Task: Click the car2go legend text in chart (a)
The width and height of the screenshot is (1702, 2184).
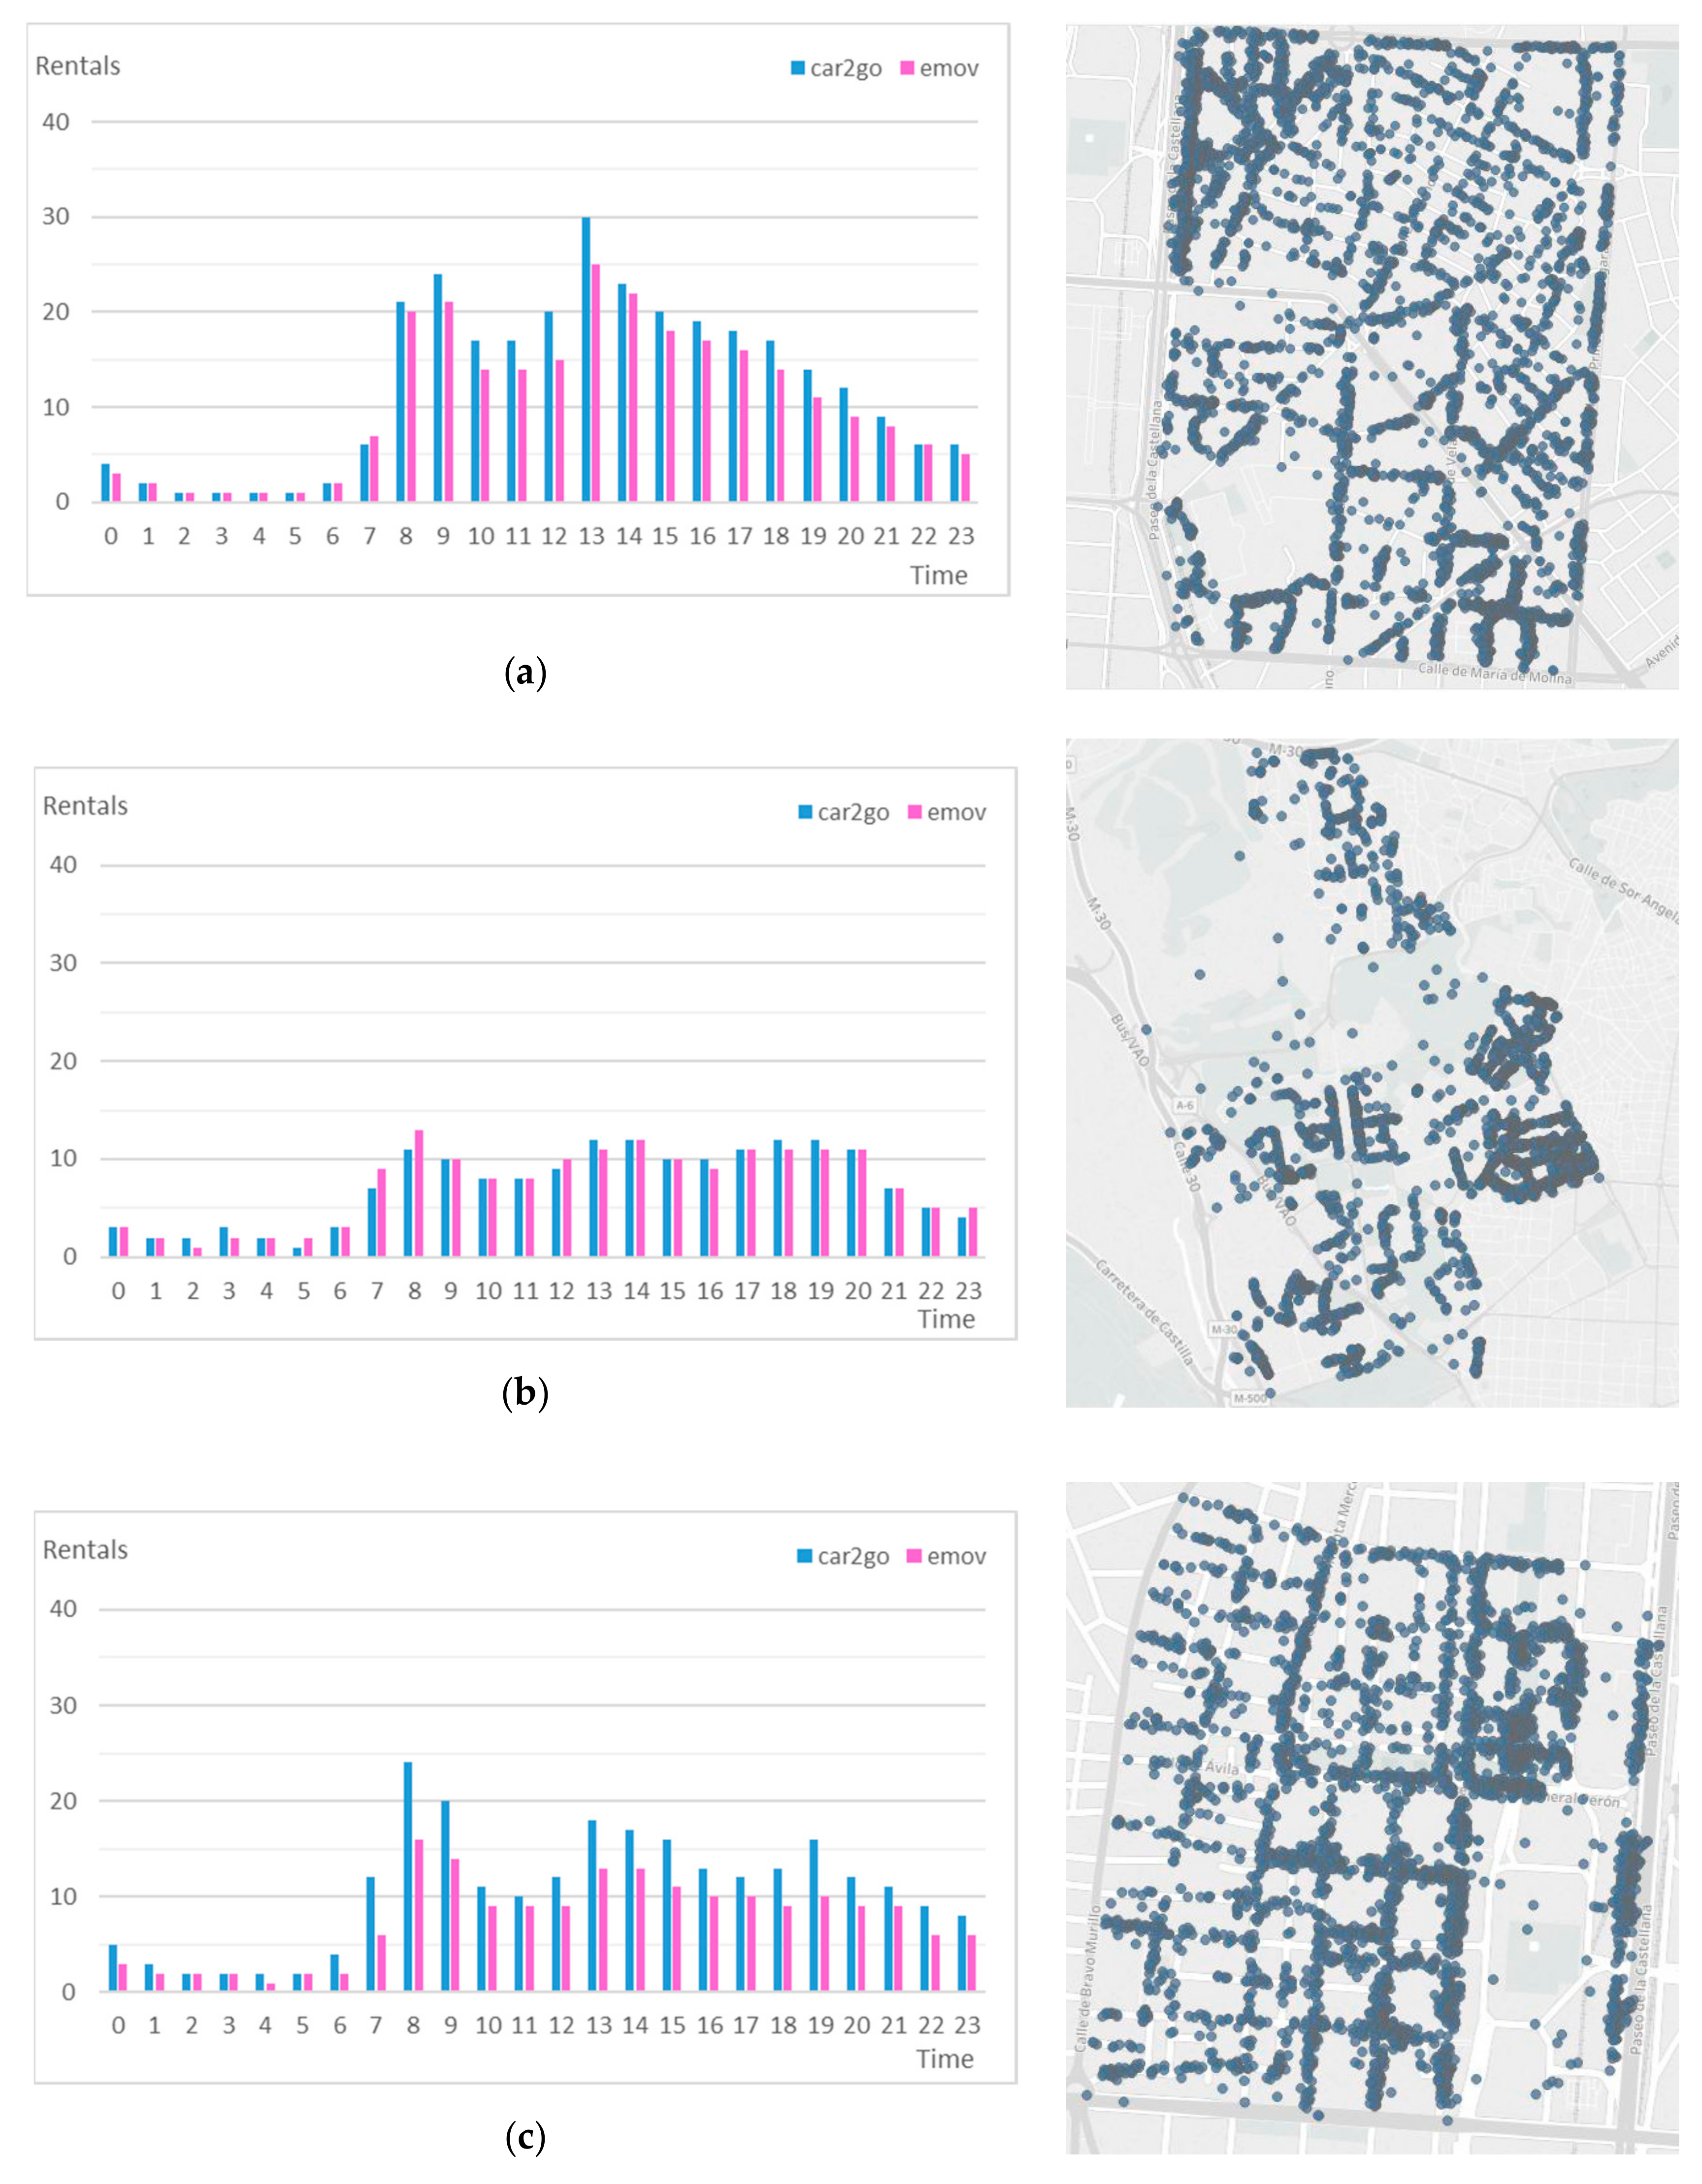Action: point(846,69)
